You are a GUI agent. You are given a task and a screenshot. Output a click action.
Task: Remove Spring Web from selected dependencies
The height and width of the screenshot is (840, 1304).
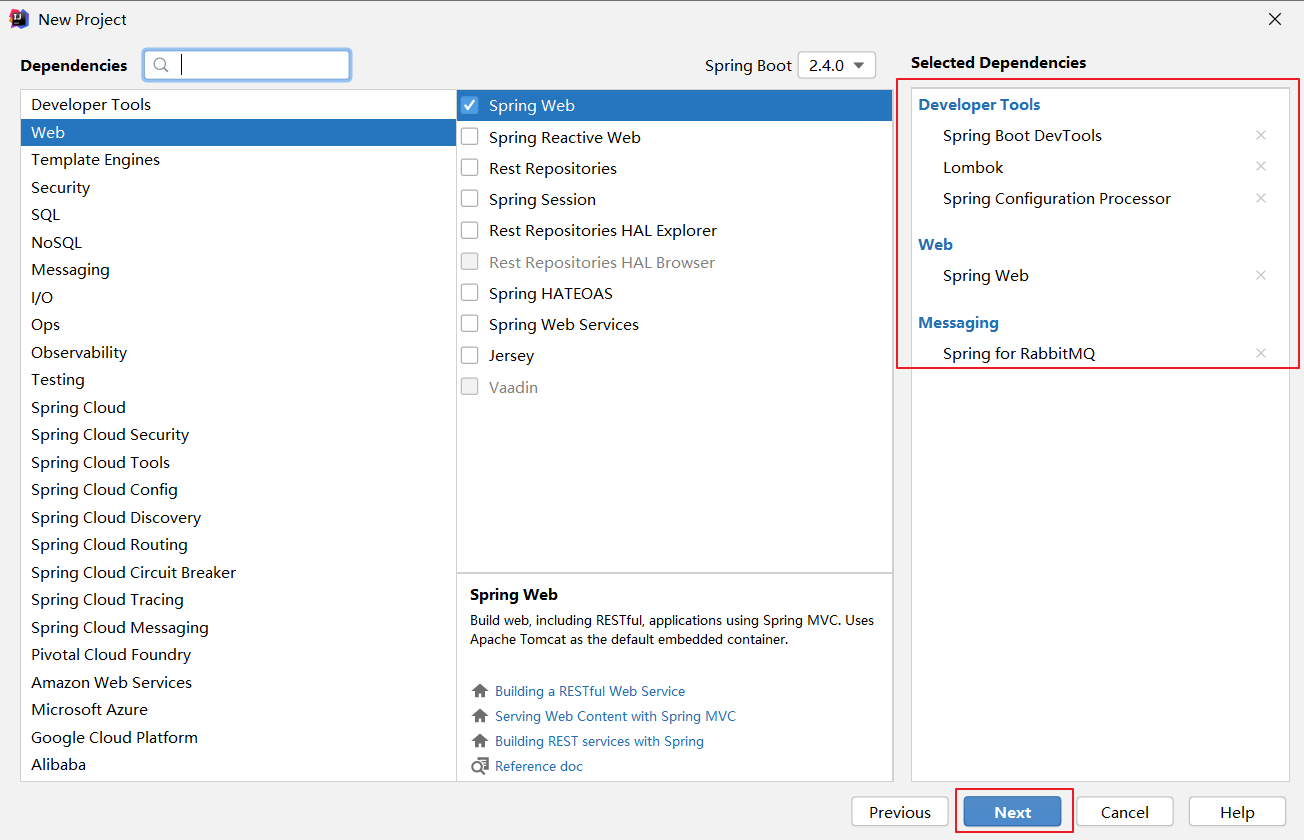click(1261, 275)
